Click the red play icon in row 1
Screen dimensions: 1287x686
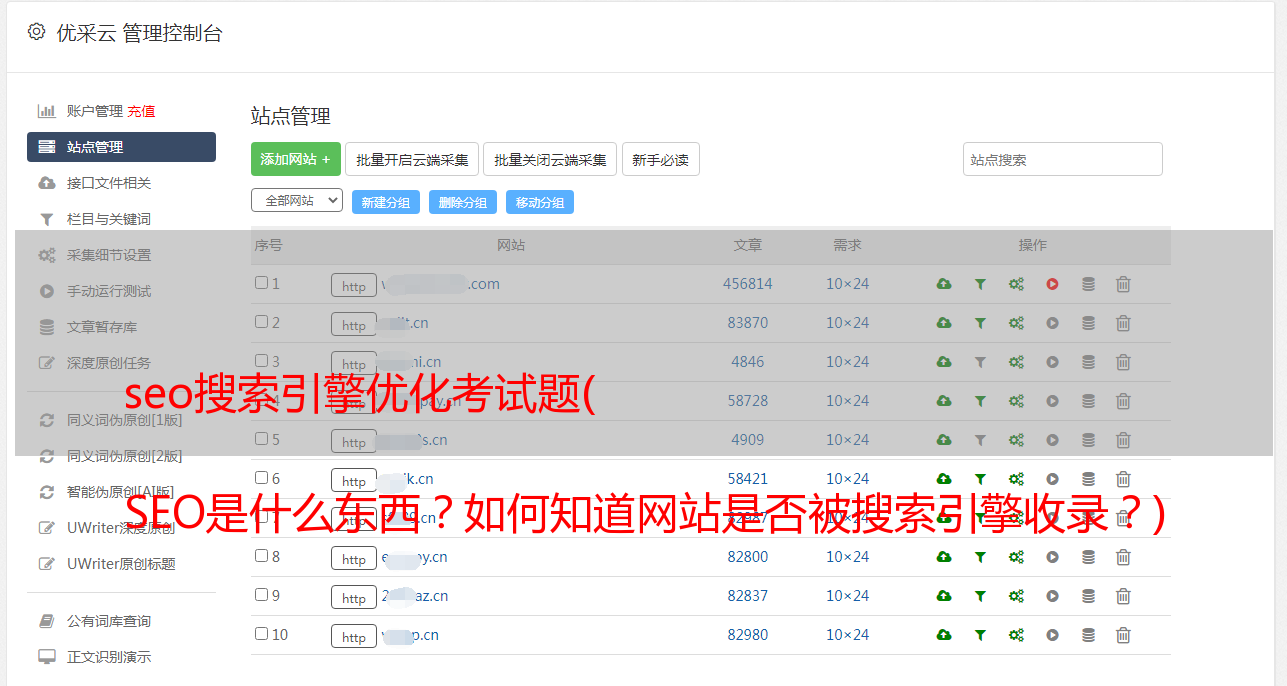[x=1052, y=284]
